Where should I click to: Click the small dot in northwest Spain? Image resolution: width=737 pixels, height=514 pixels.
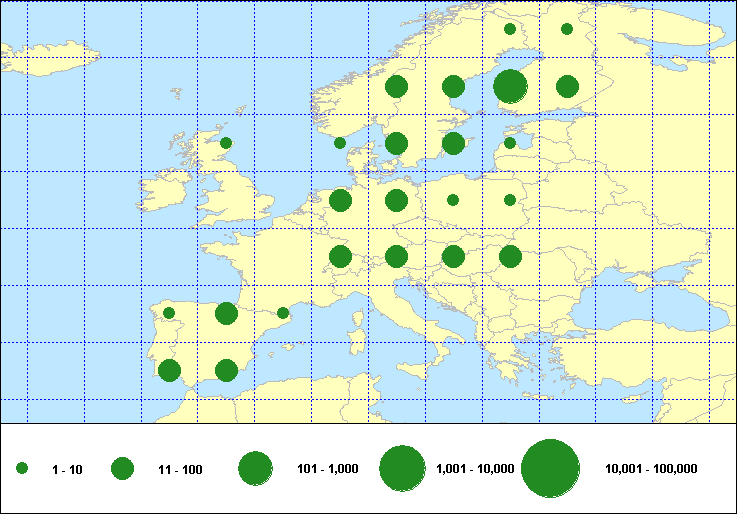tap(169, 313)
